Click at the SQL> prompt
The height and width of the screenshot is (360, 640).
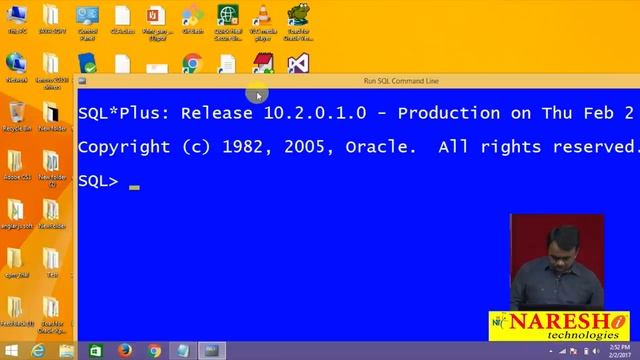pos(98,181)
